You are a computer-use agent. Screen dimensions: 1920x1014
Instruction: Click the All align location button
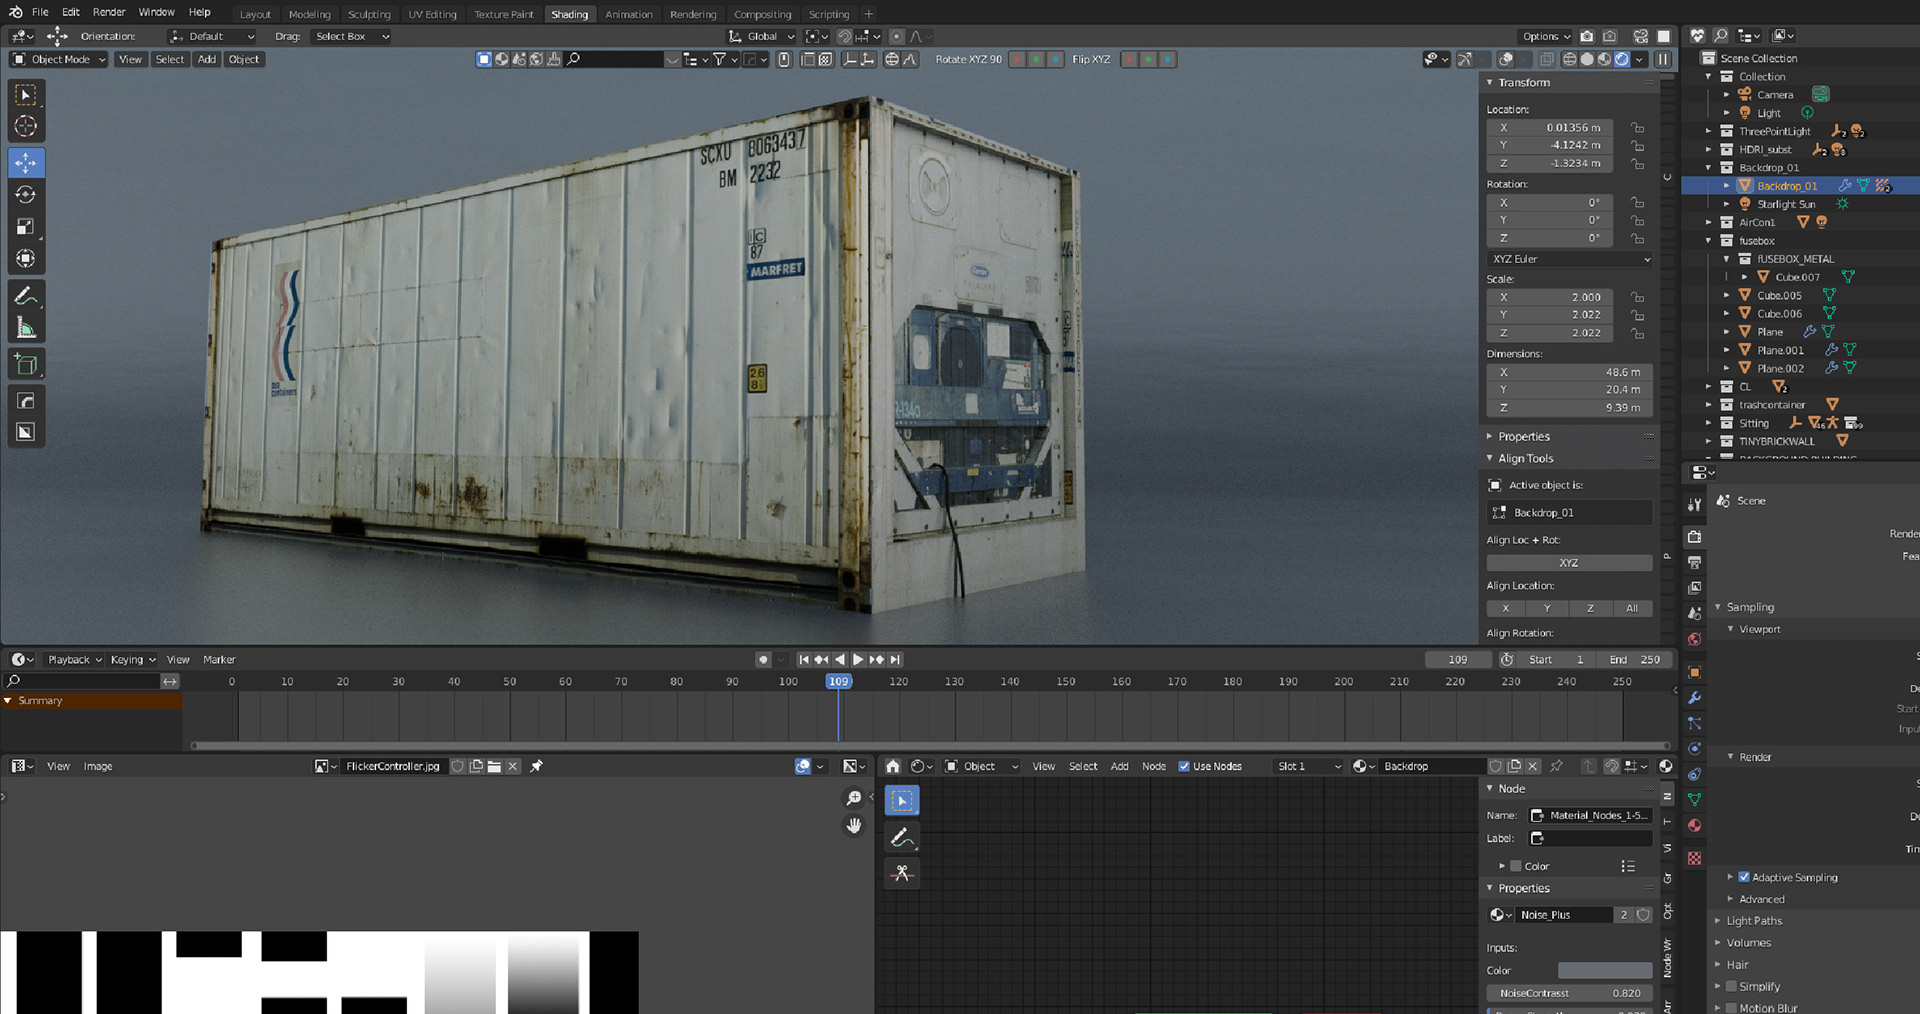(x=1632, y=608)
